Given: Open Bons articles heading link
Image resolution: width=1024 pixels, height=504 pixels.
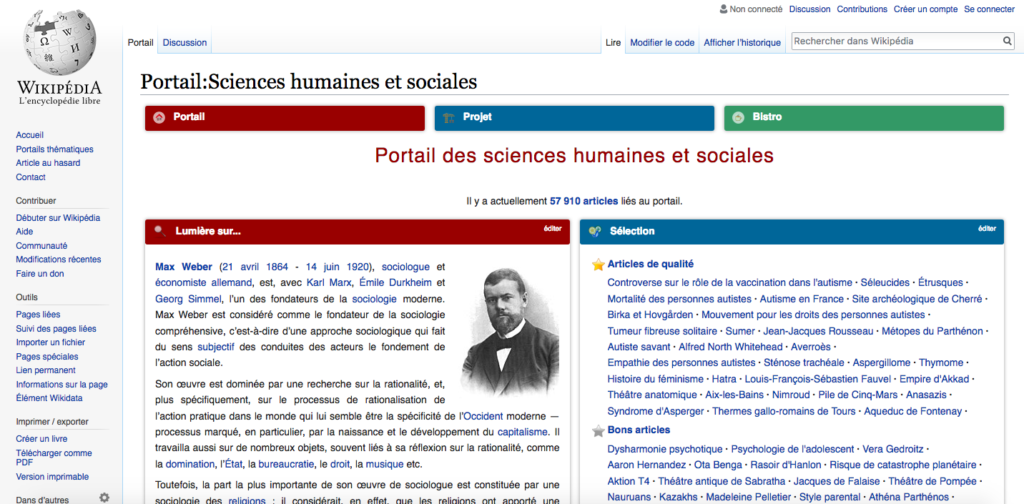Looking at the screenshot, I should (639, 430).
